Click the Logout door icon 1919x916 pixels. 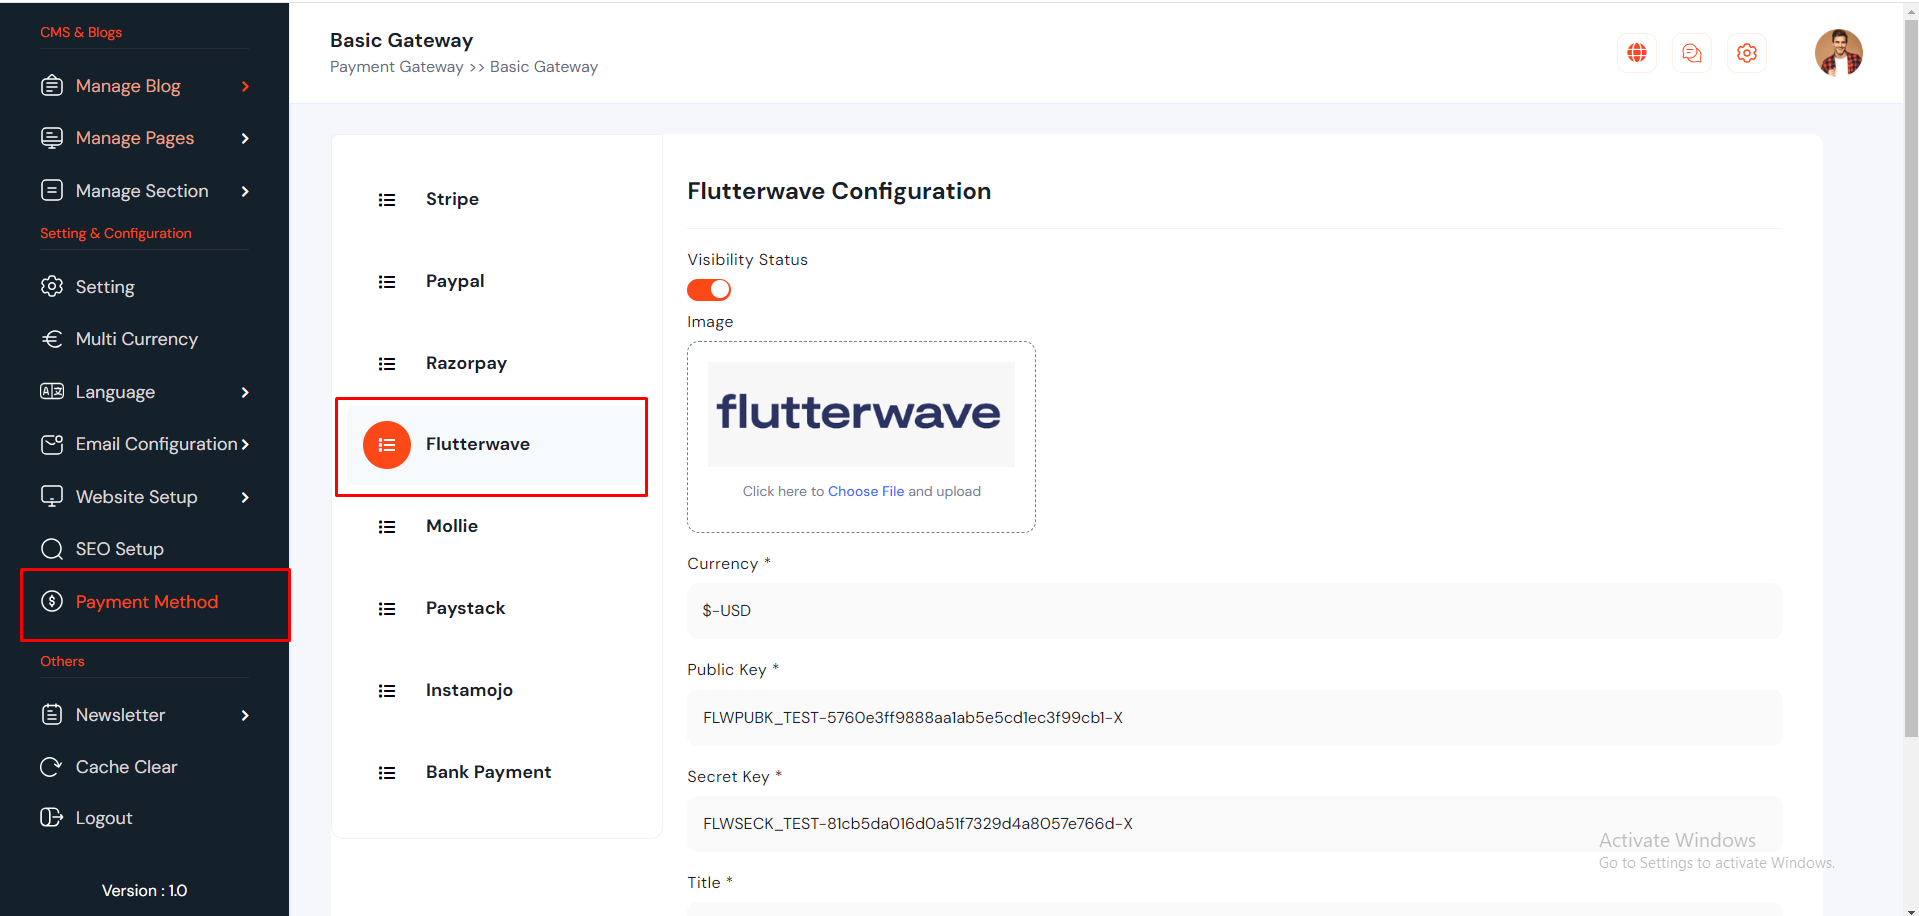[x=51, y=818]
